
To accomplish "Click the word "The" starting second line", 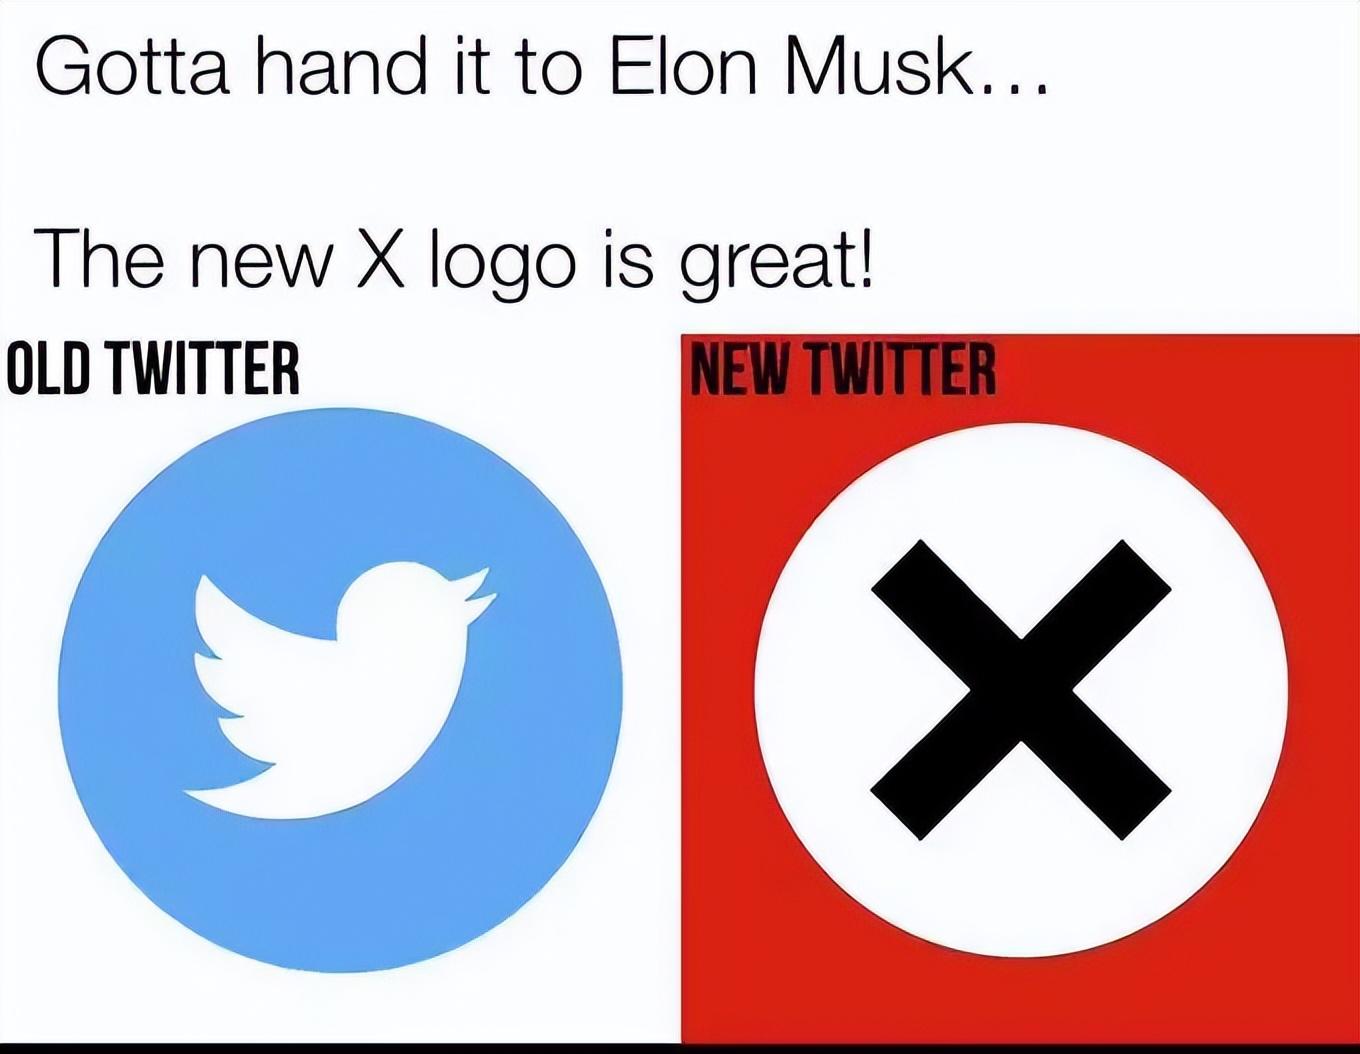I will [x=99, y=257].
